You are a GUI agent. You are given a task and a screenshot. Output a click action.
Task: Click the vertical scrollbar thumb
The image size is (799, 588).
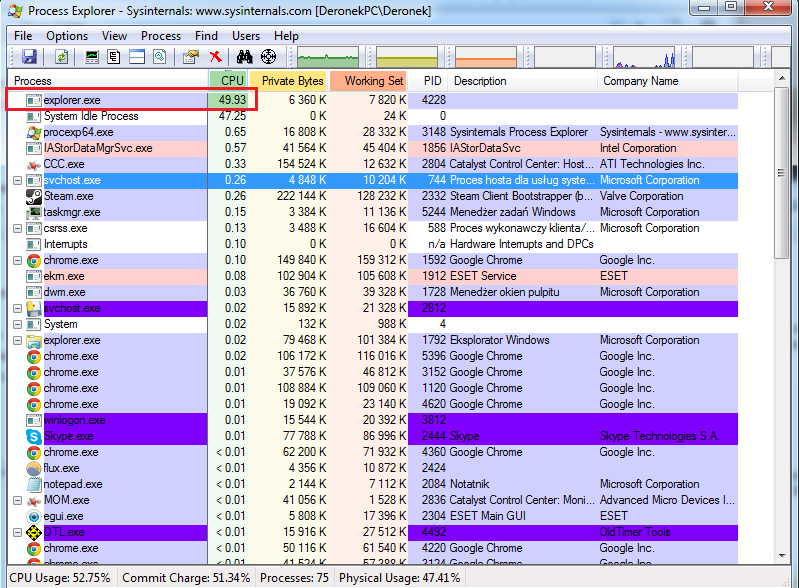click(782, 173)
